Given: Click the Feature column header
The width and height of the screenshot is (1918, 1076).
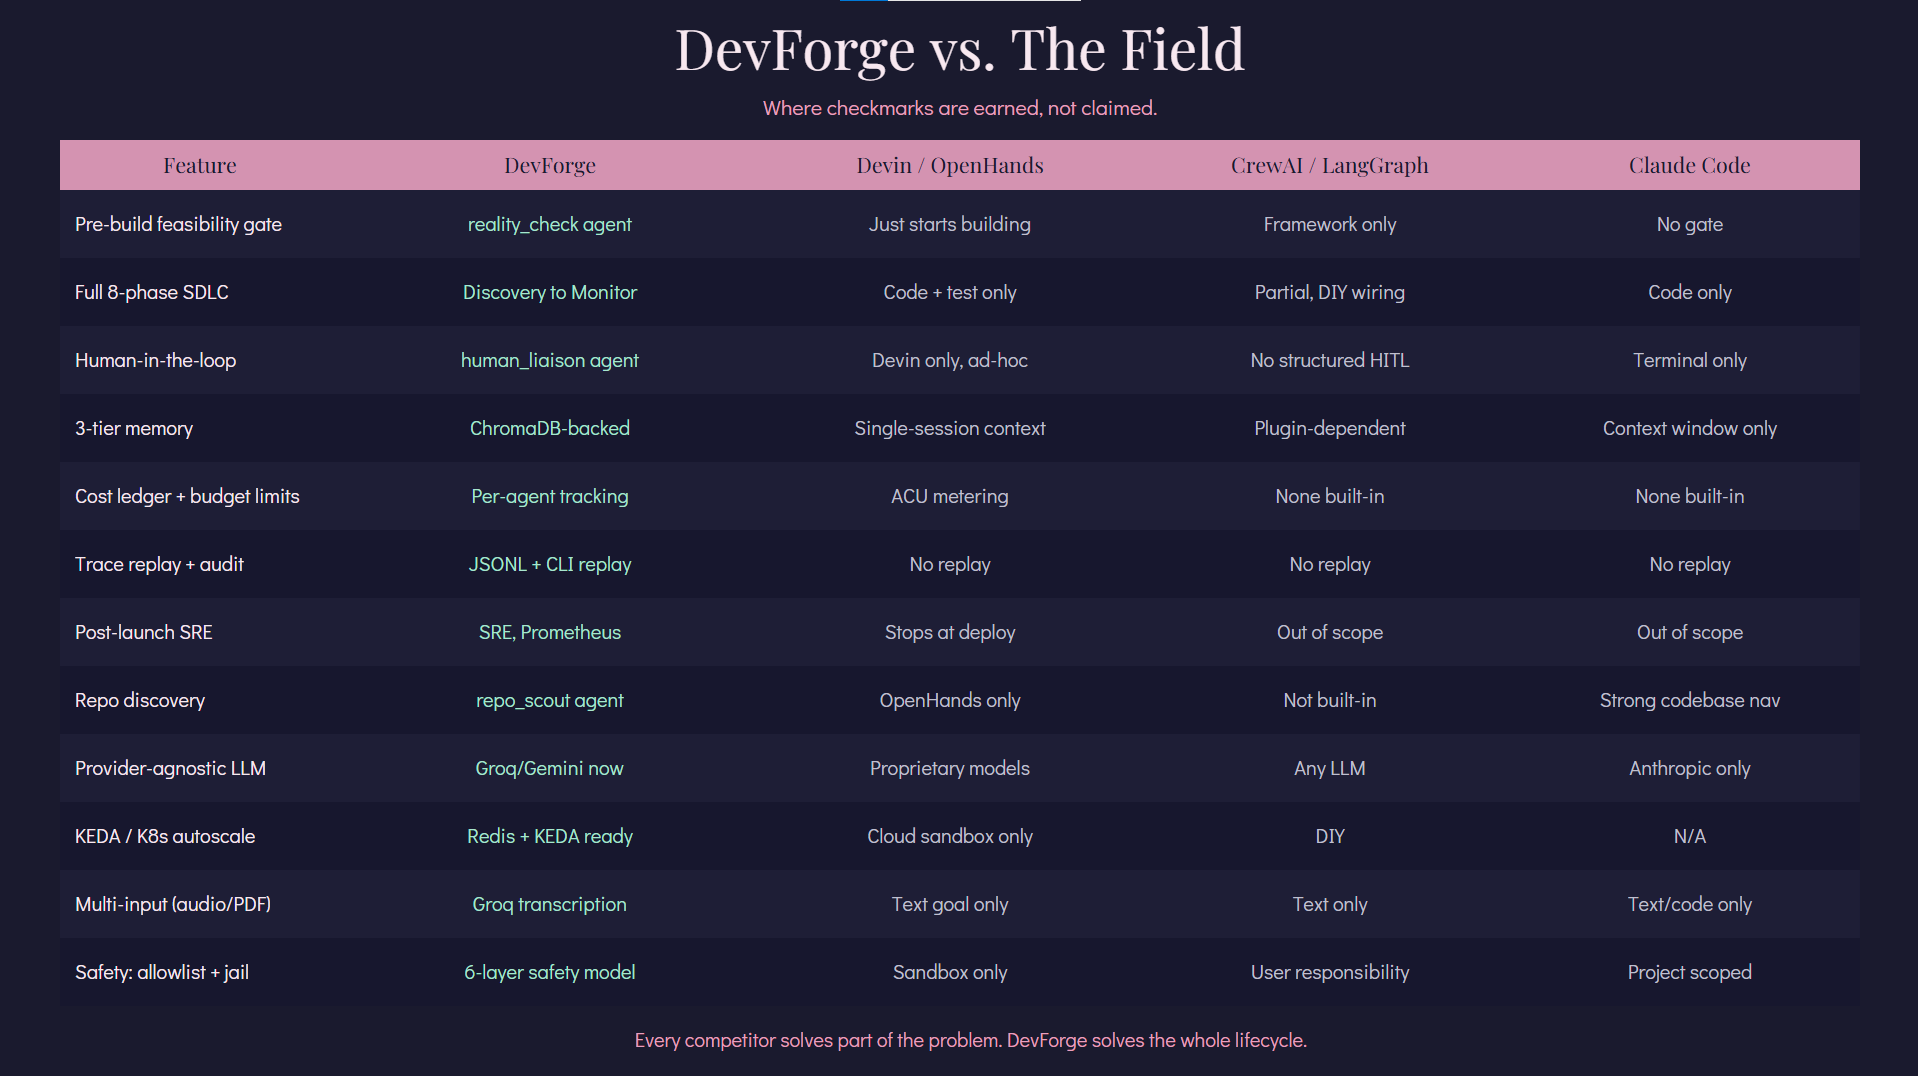Looking at the screenshot, I should click(x=200, y=165).
